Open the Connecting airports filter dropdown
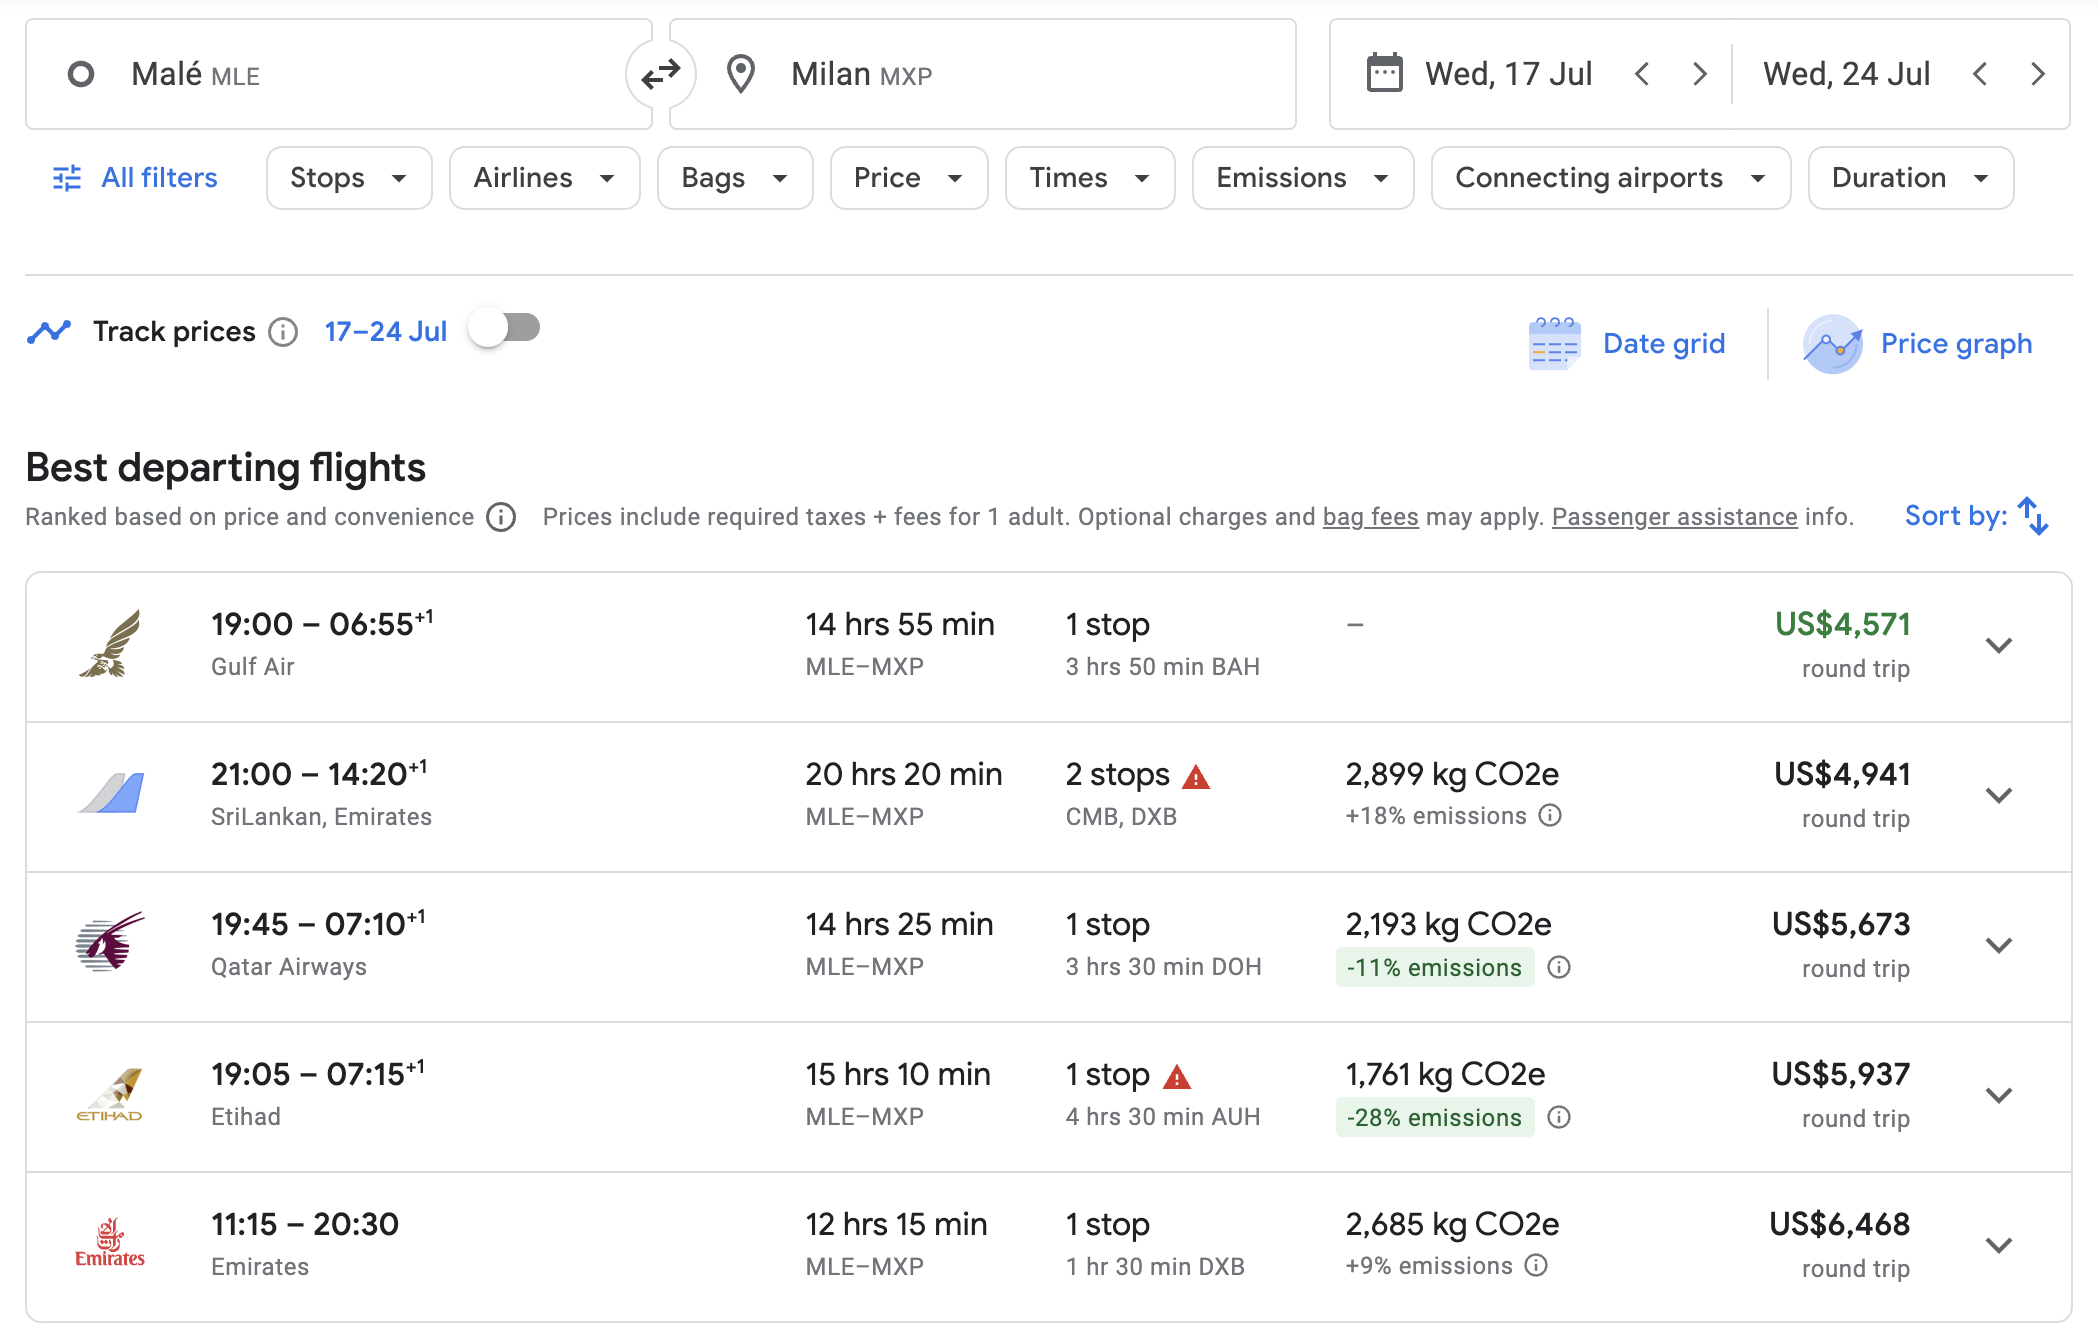2098x1340 pixels. click(1611, 178)
